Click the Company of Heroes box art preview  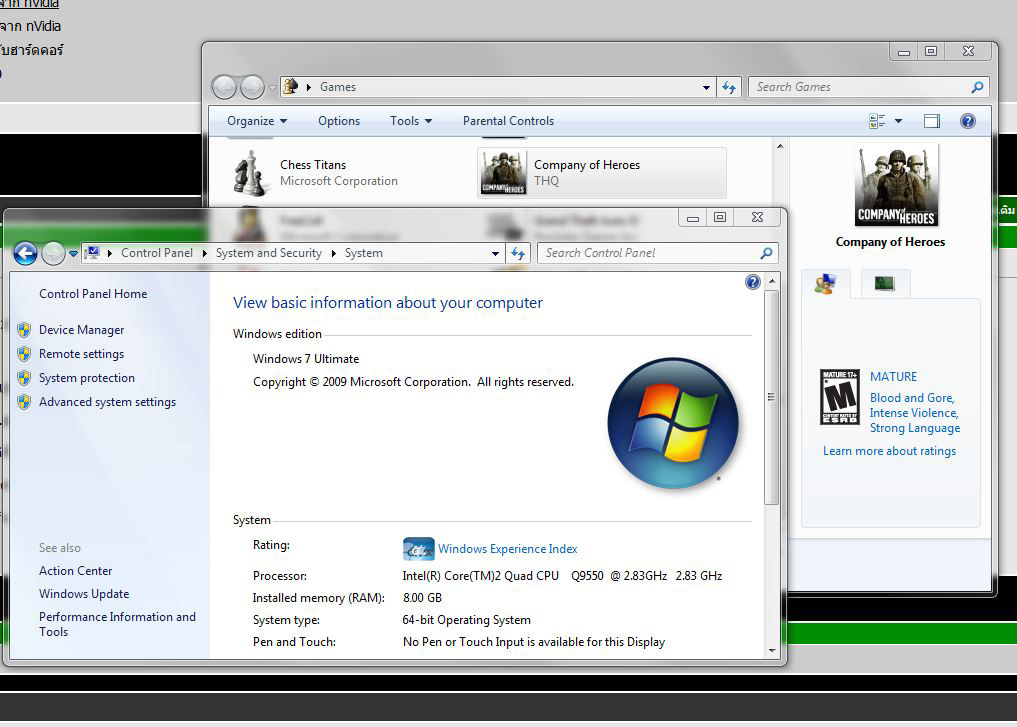[896, 185]
